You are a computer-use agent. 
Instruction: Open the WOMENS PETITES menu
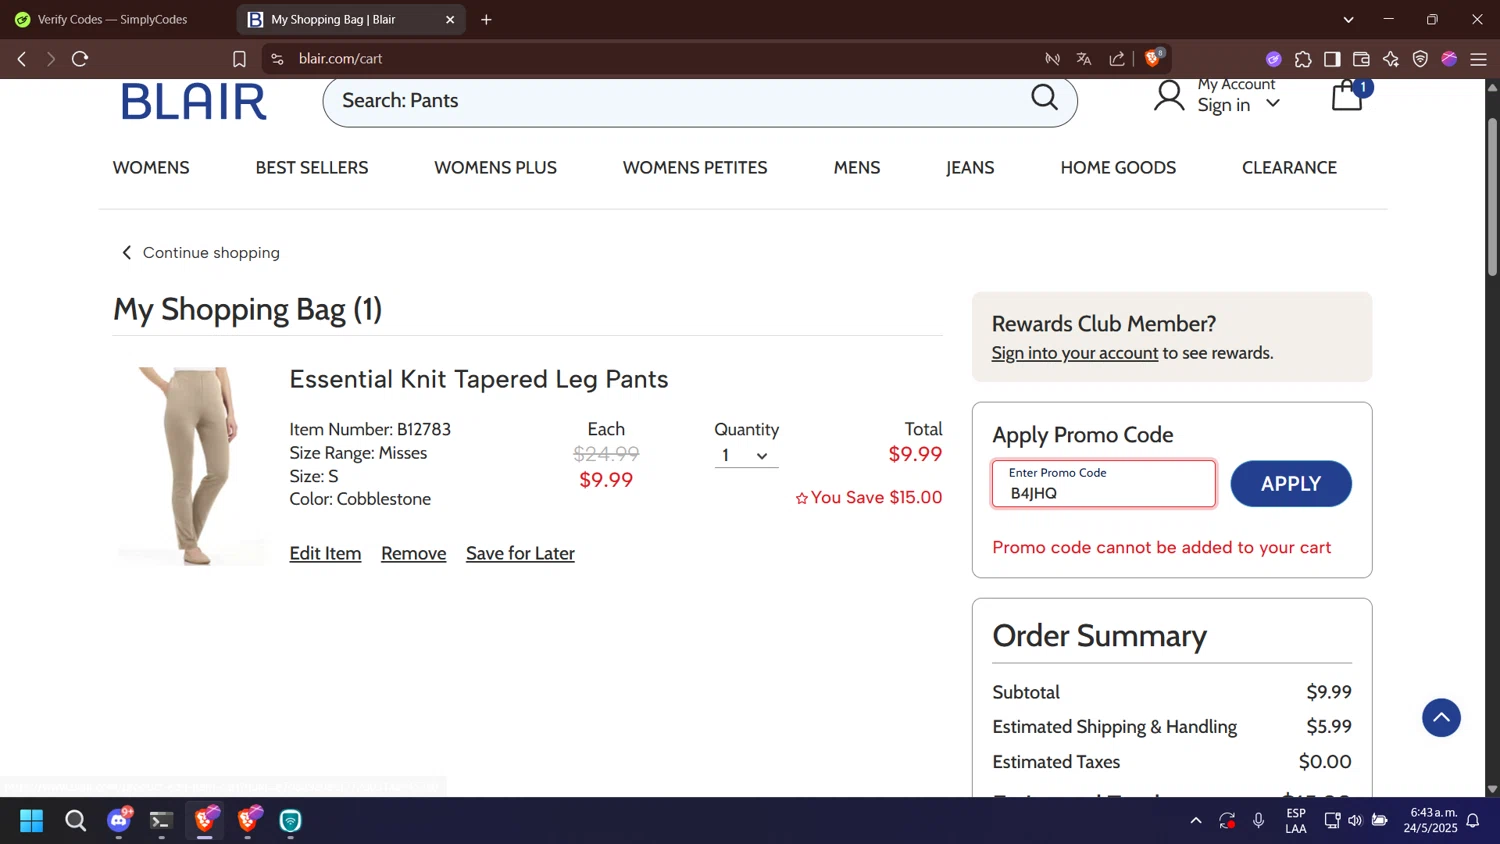click(695, 168)
